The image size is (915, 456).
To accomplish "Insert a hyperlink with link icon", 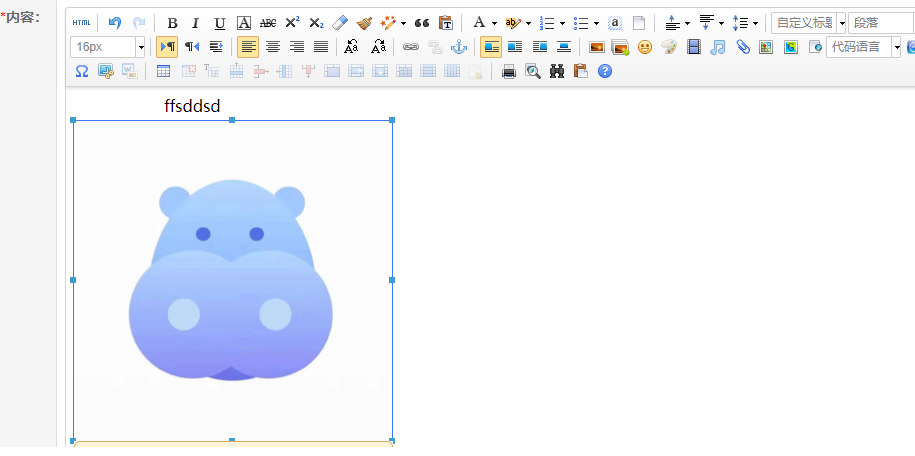I will pyautogui.click(x=411, y=47).
